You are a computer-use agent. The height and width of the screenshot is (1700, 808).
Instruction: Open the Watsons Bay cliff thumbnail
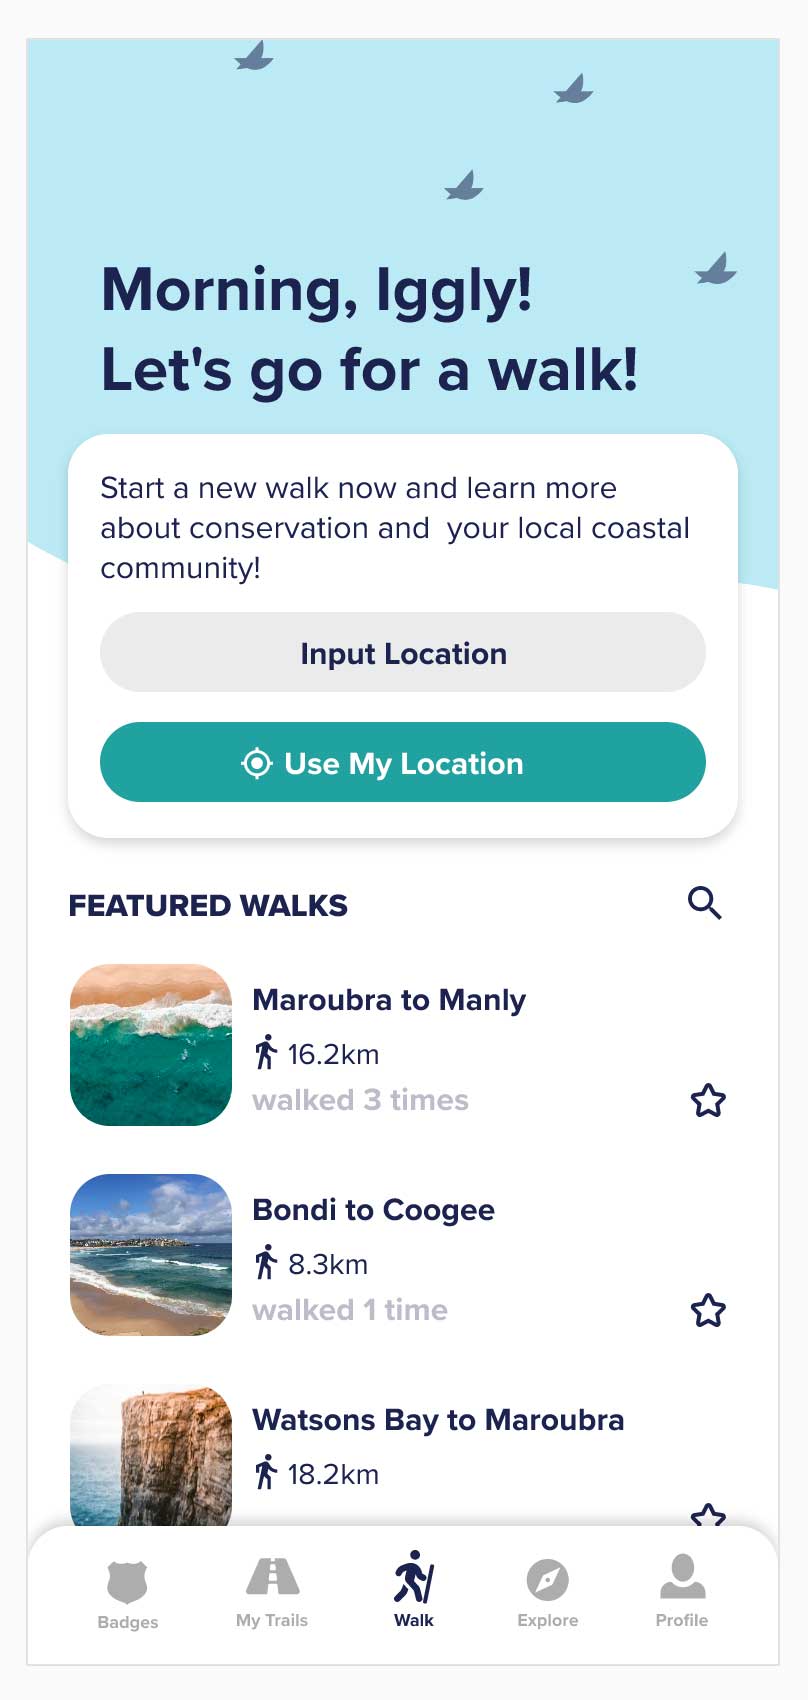coord(151,1457)
